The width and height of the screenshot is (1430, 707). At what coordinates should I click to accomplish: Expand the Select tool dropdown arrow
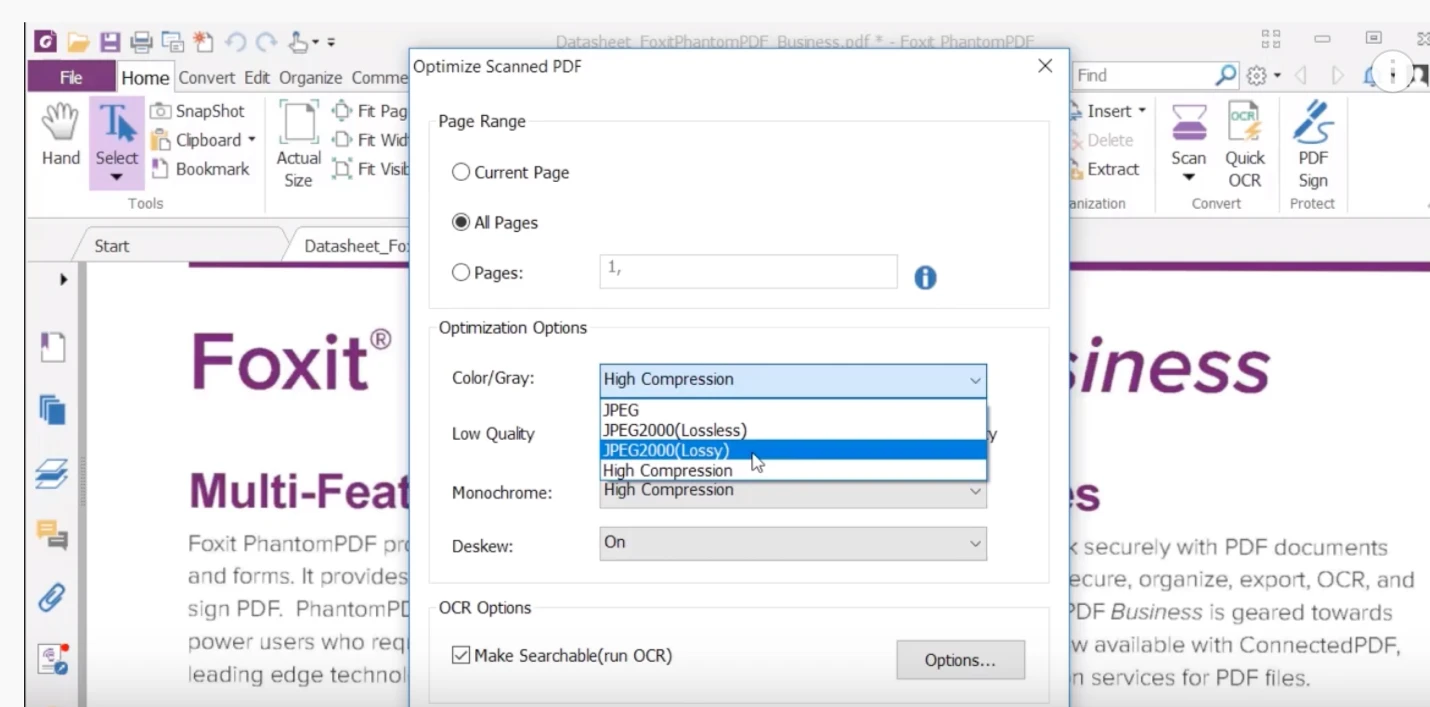coord(117,179)
